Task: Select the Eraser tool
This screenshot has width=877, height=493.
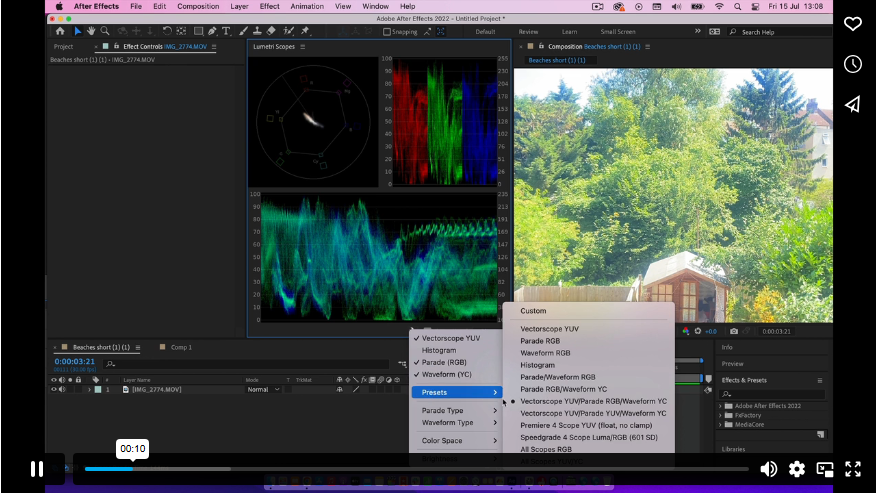Action: (x=271, y=31)
